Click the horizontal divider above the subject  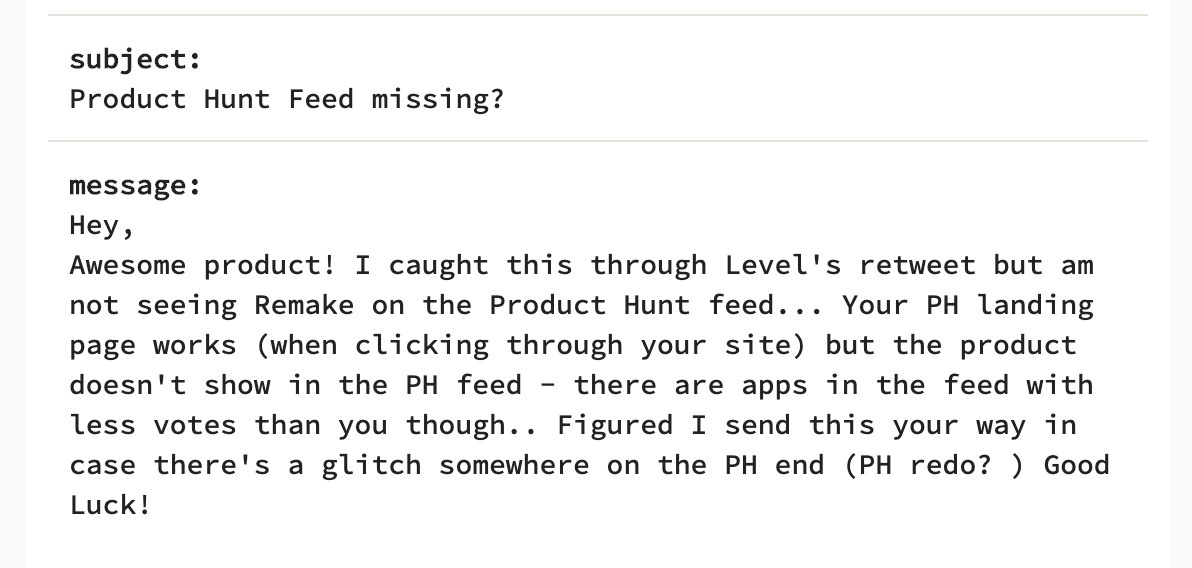pos(597,15)
